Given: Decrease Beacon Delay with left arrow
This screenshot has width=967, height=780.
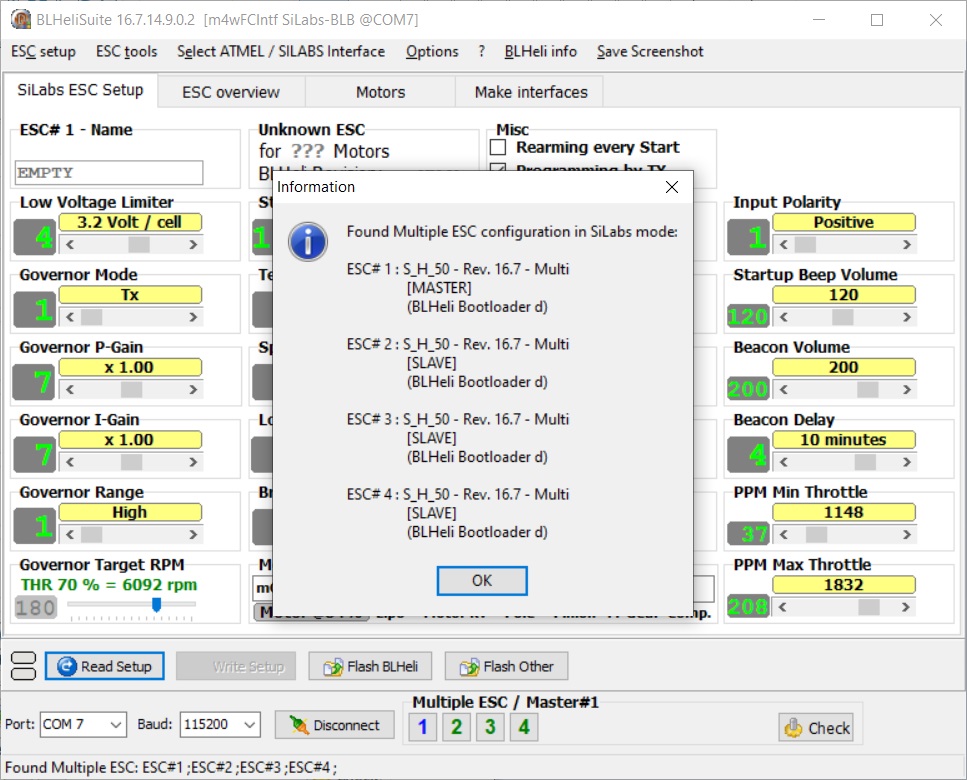Looking at the screenshot, I should 783,462.
